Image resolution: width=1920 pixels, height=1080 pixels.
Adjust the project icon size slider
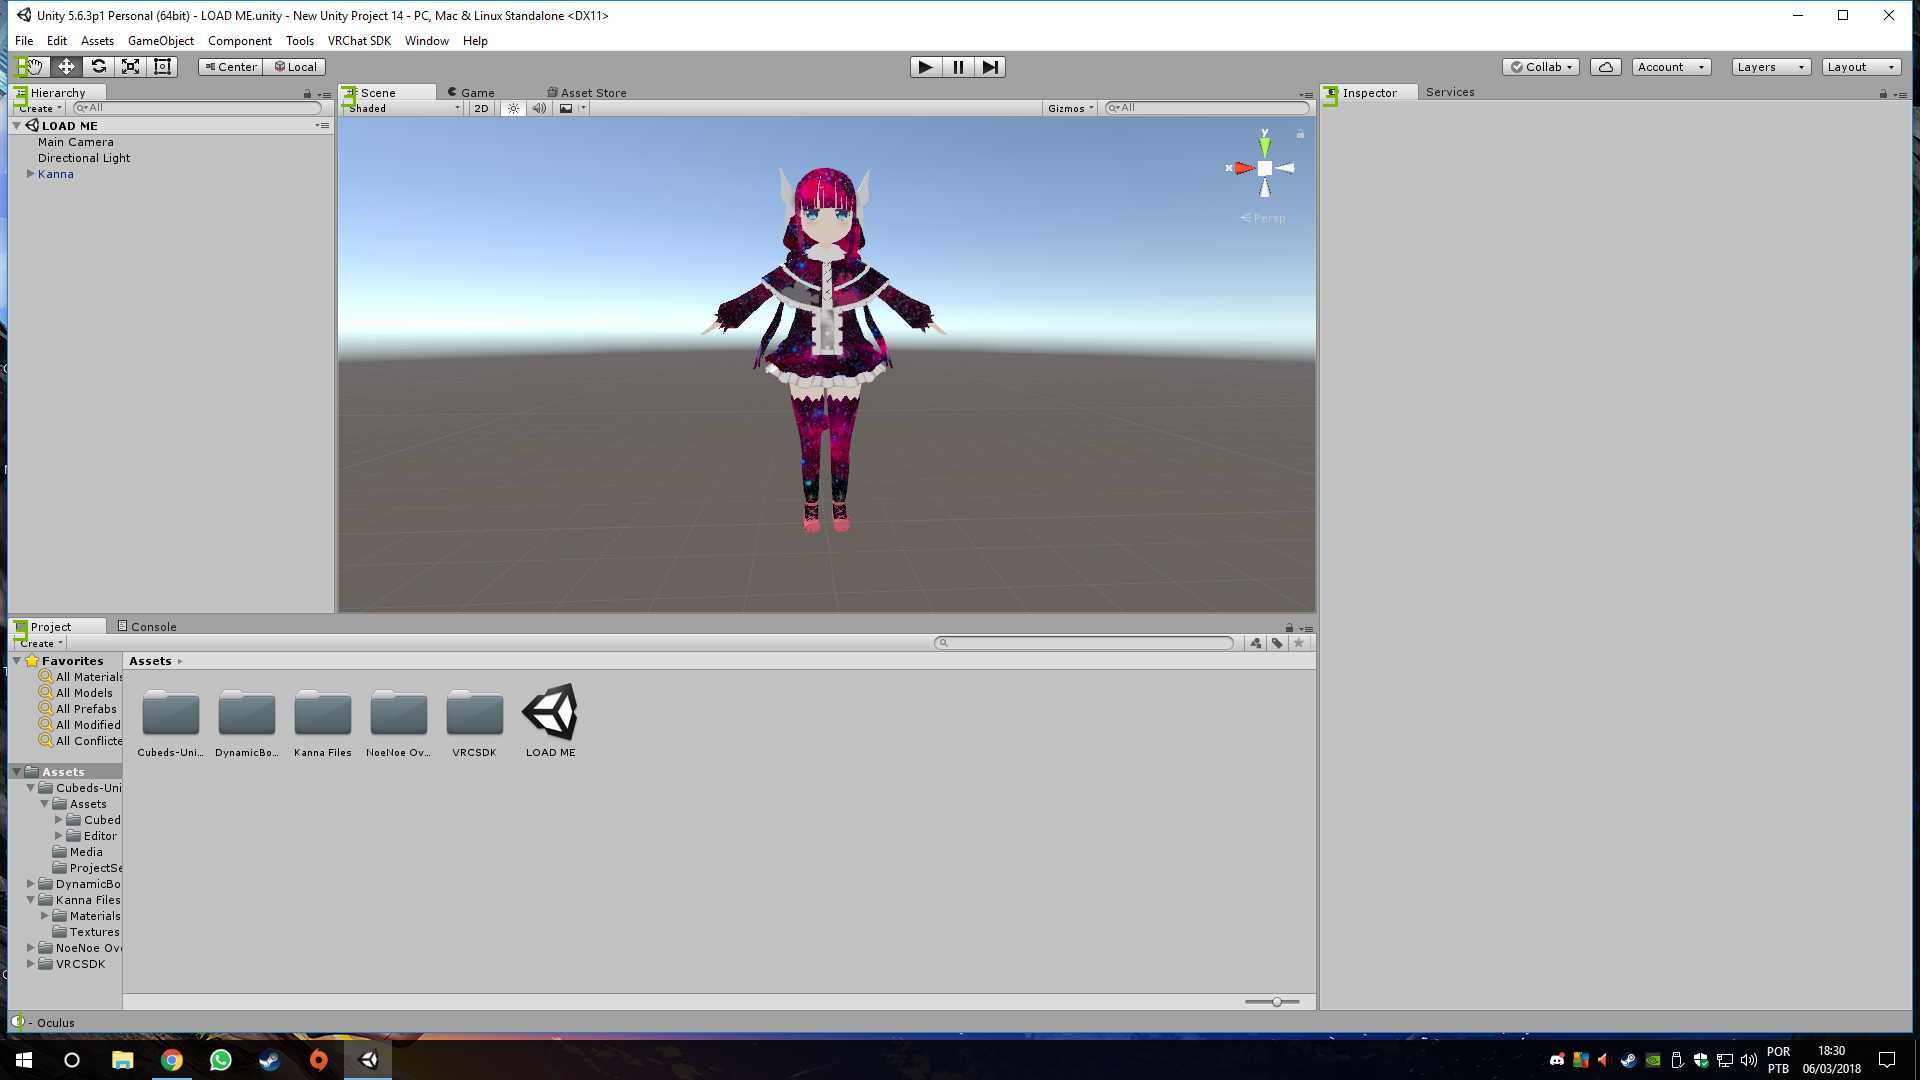[1276, 1001]
